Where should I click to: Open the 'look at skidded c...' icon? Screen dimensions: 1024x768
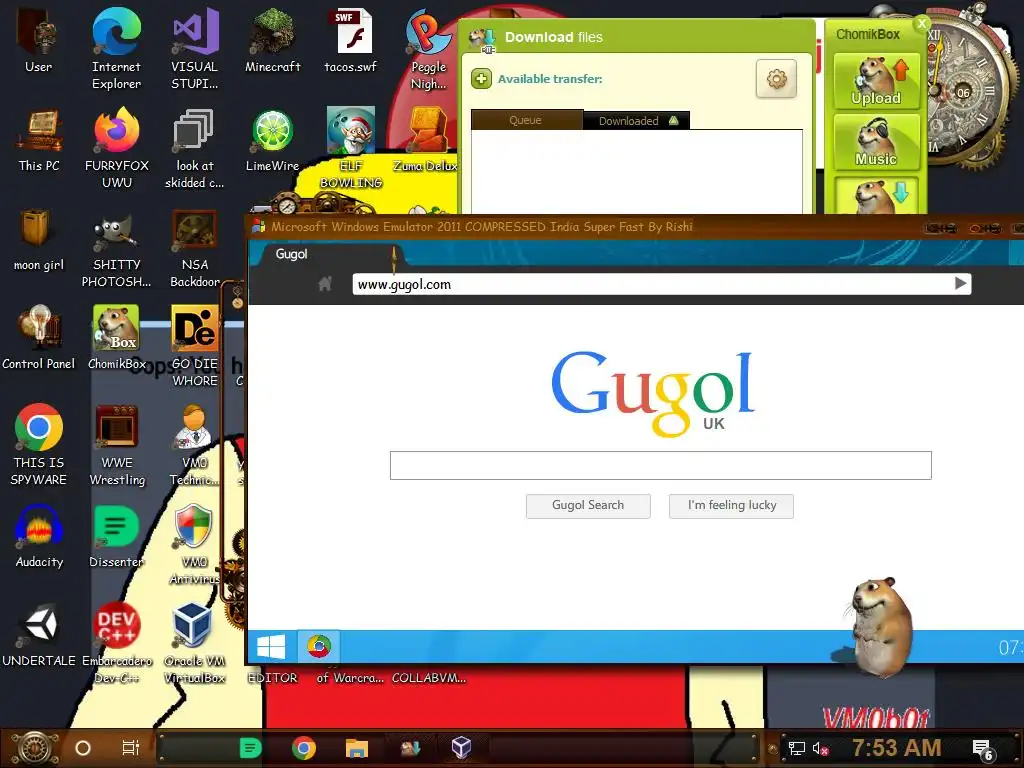(195, 148)
